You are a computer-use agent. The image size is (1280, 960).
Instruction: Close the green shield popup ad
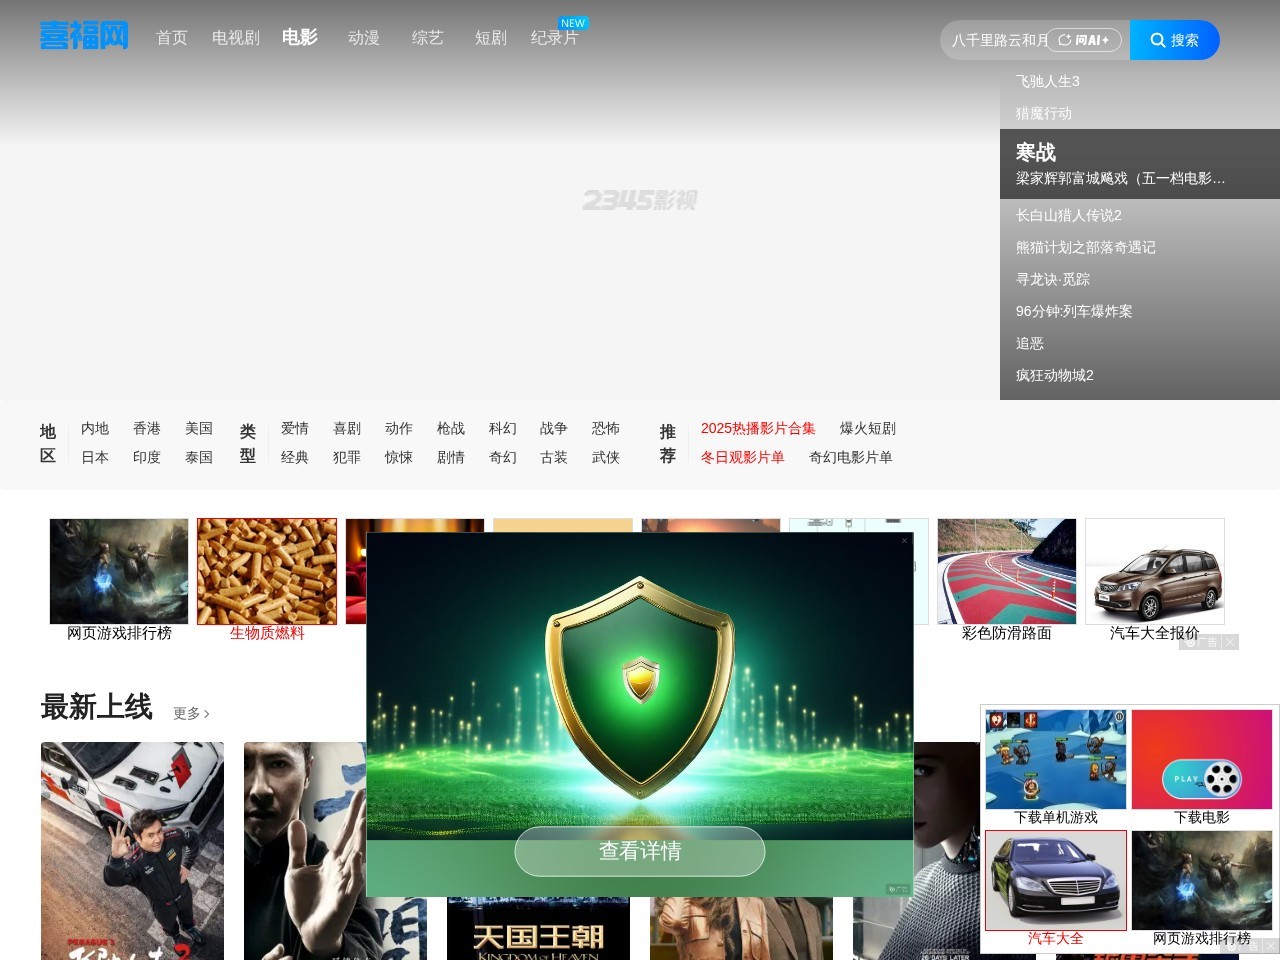pos(905,541)
